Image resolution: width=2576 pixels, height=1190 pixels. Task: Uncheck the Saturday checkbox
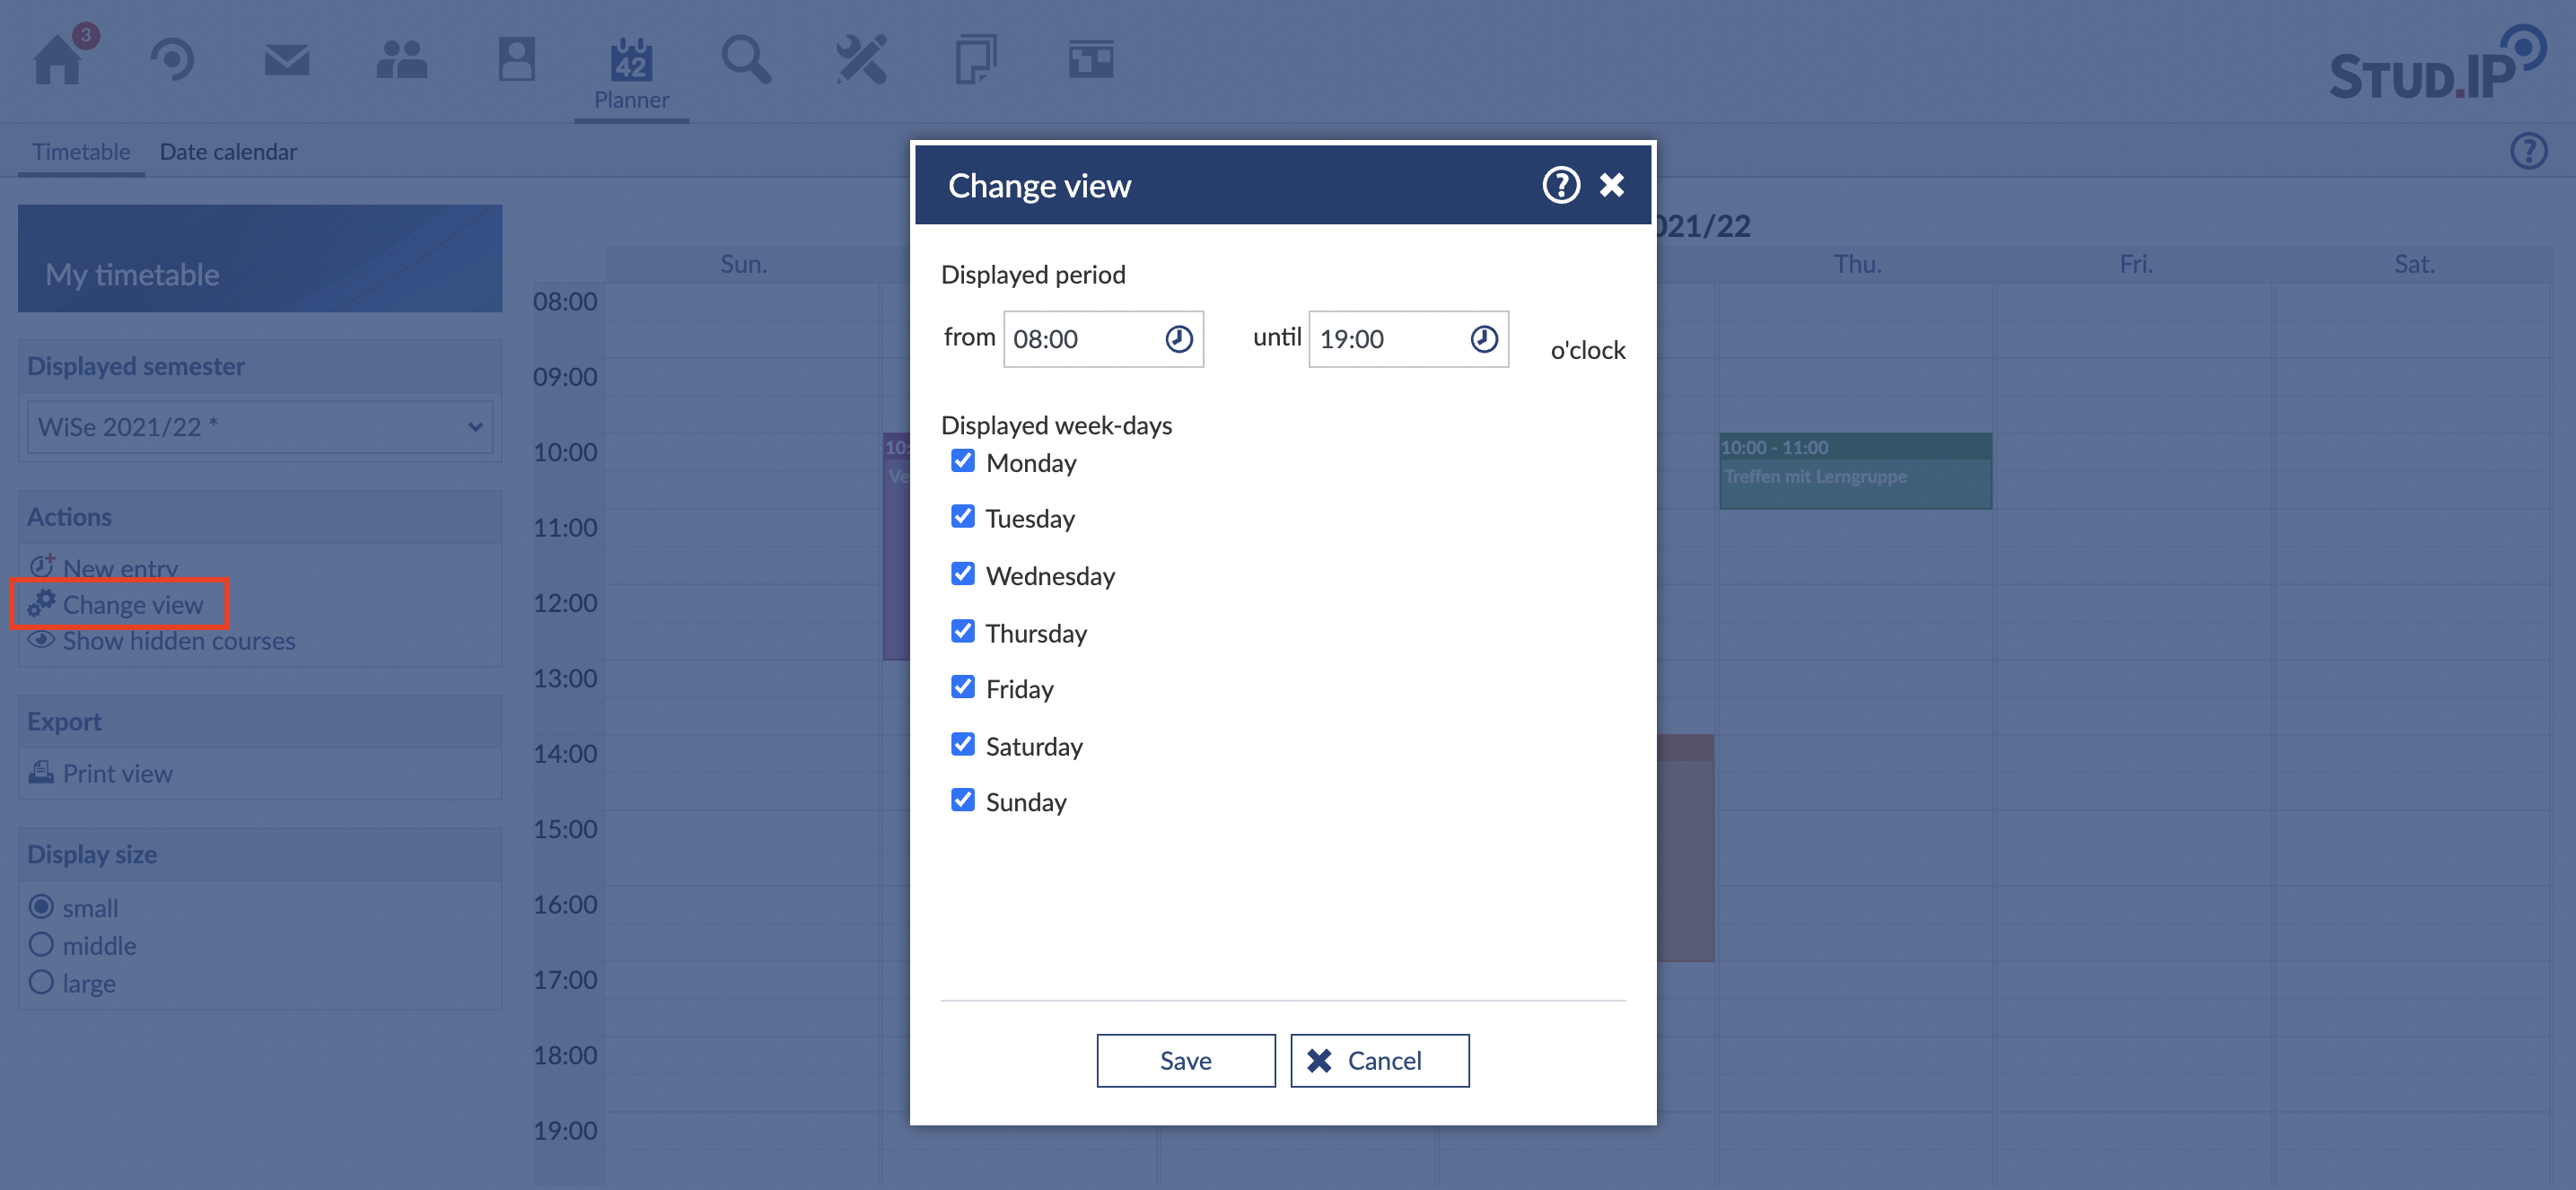click(962, 744)
